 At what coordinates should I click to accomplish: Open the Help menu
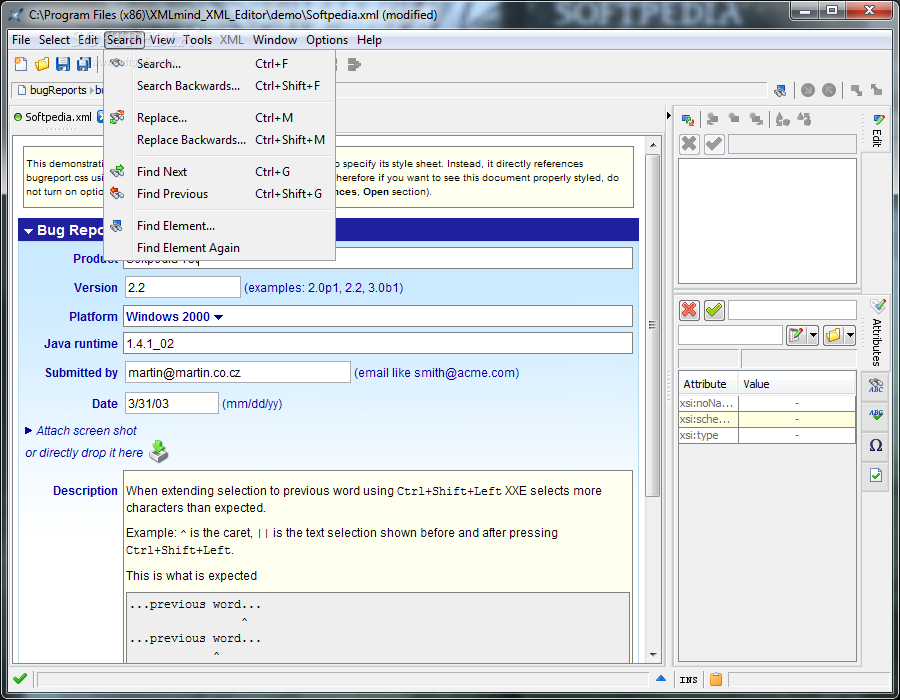coord(369,40)
